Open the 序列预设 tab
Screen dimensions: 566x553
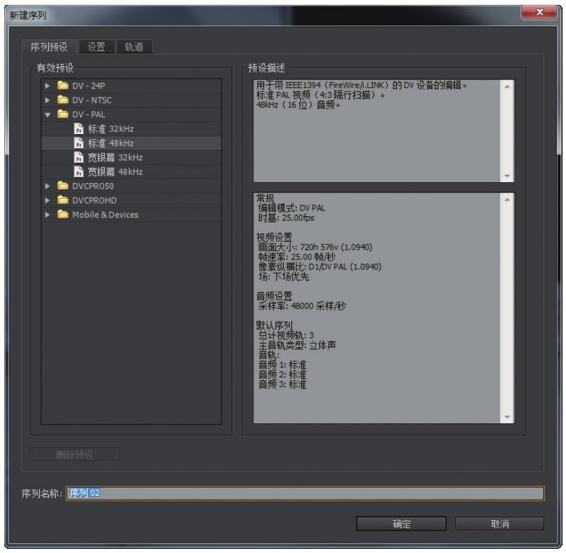[x=49, y=47]
